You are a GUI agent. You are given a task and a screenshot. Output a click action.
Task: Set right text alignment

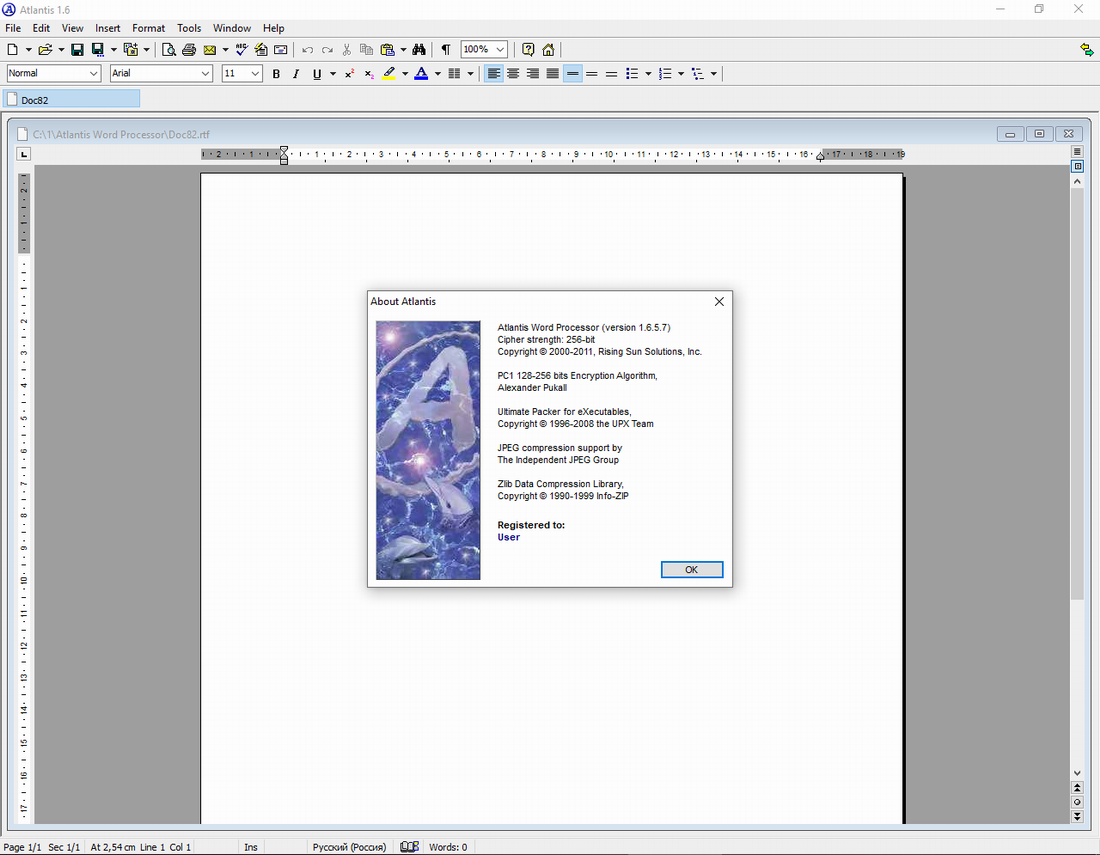tap(533, 74)
